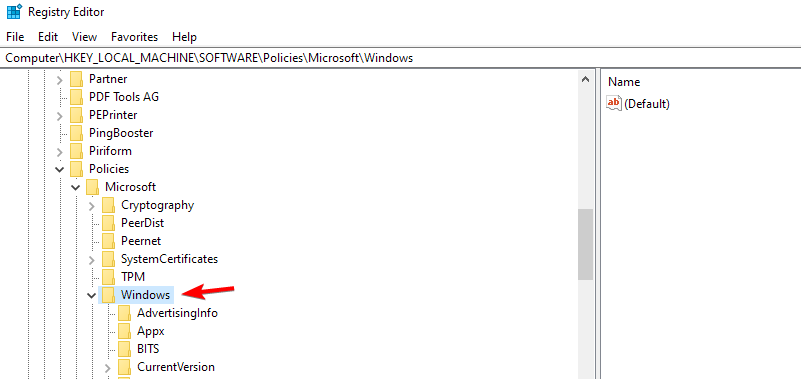Collapse the Policies key
Screen dimensions: 801x379
pos(60,169)
